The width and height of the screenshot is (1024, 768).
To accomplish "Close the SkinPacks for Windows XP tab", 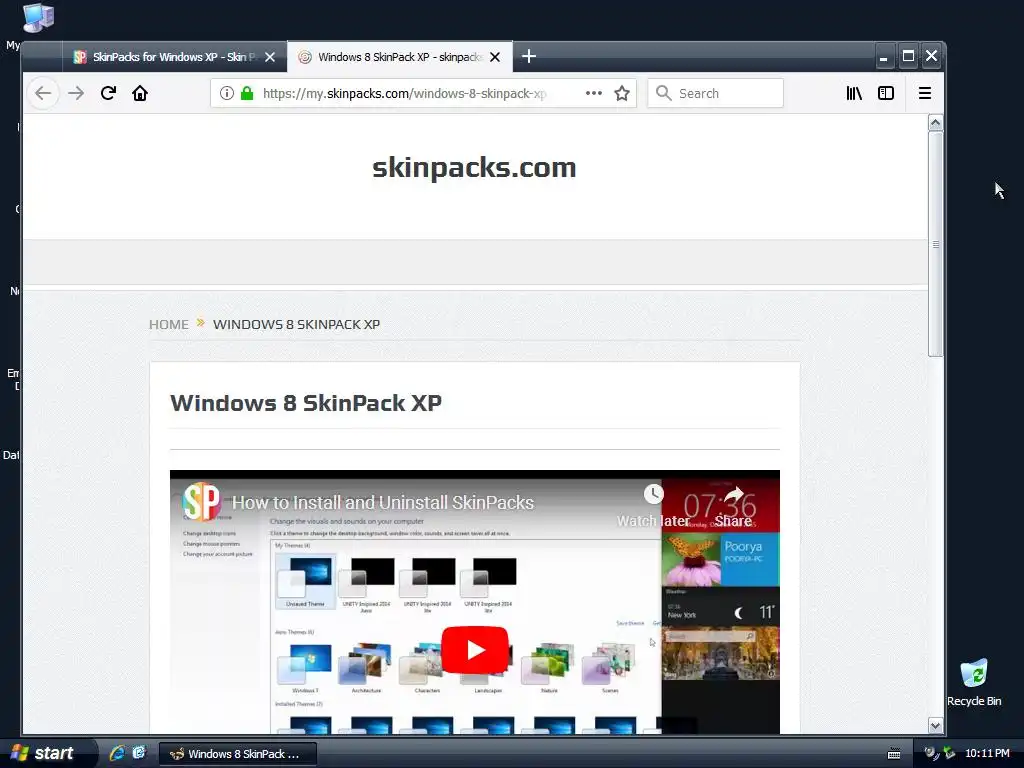I will [270, 57].
